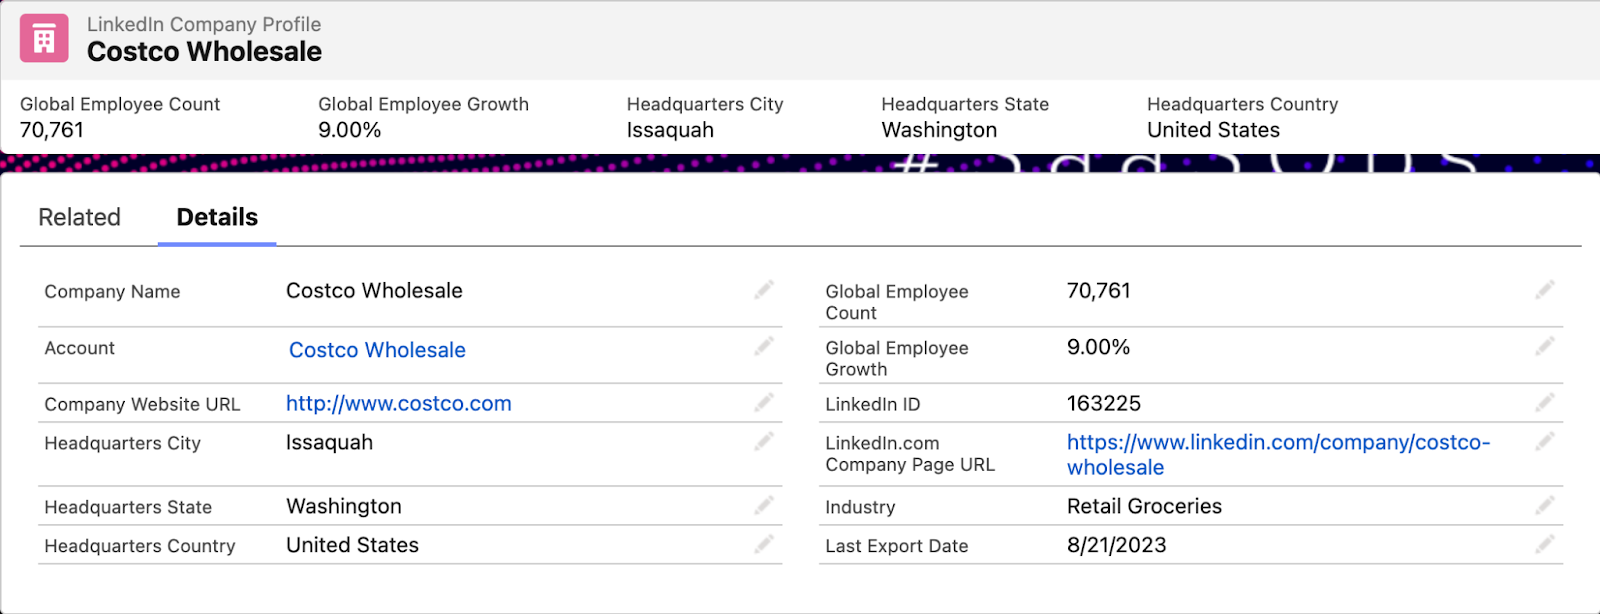Click the LinkedIn ID field label

[x=872, y=404]
